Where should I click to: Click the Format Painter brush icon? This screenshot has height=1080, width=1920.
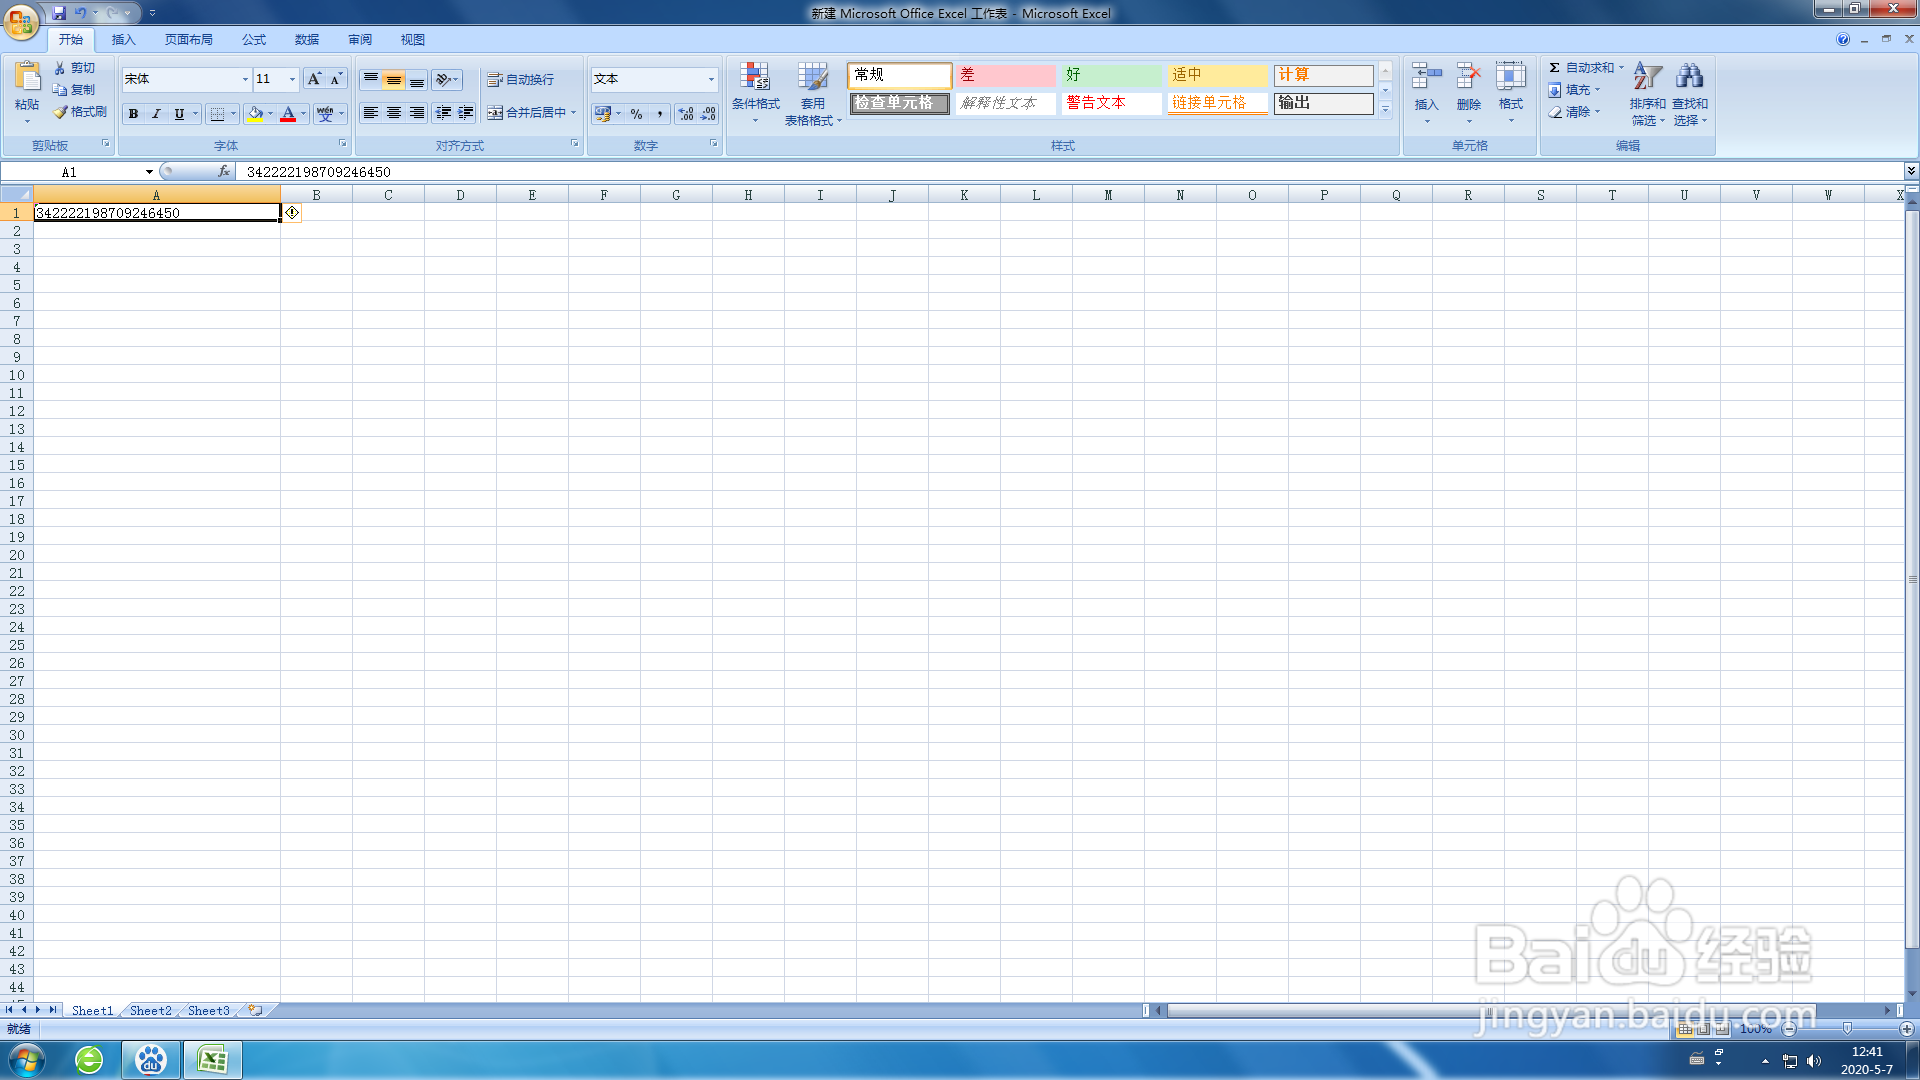click(x=61, y=112)
